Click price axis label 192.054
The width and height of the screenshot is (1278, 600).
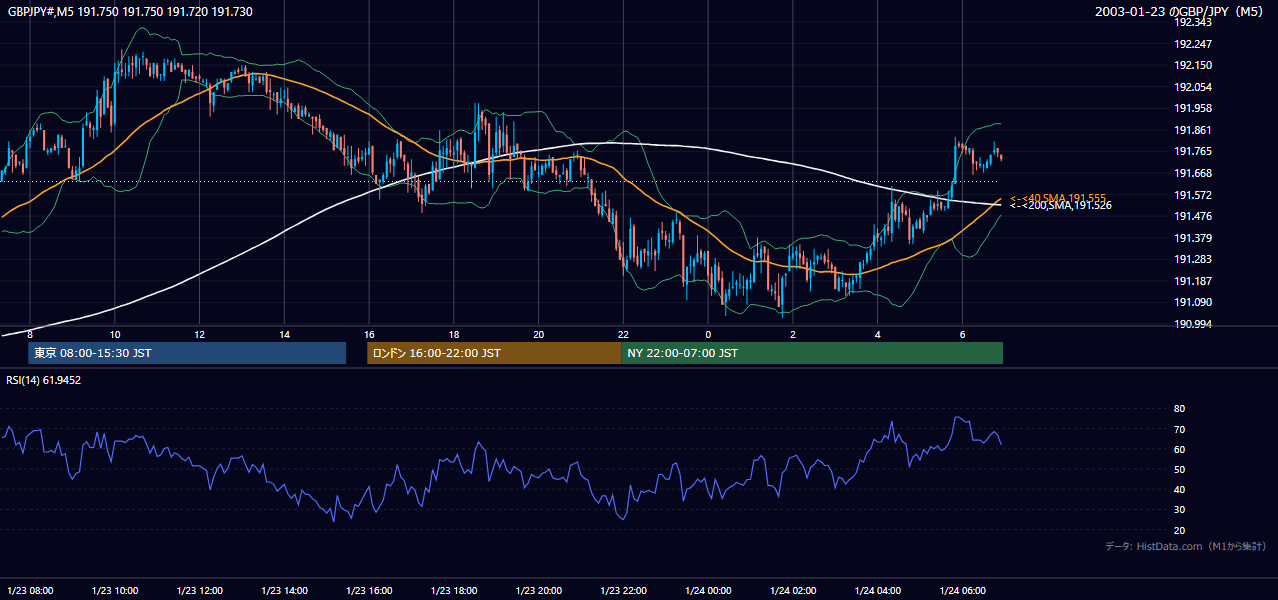[x=1193, y=87]
